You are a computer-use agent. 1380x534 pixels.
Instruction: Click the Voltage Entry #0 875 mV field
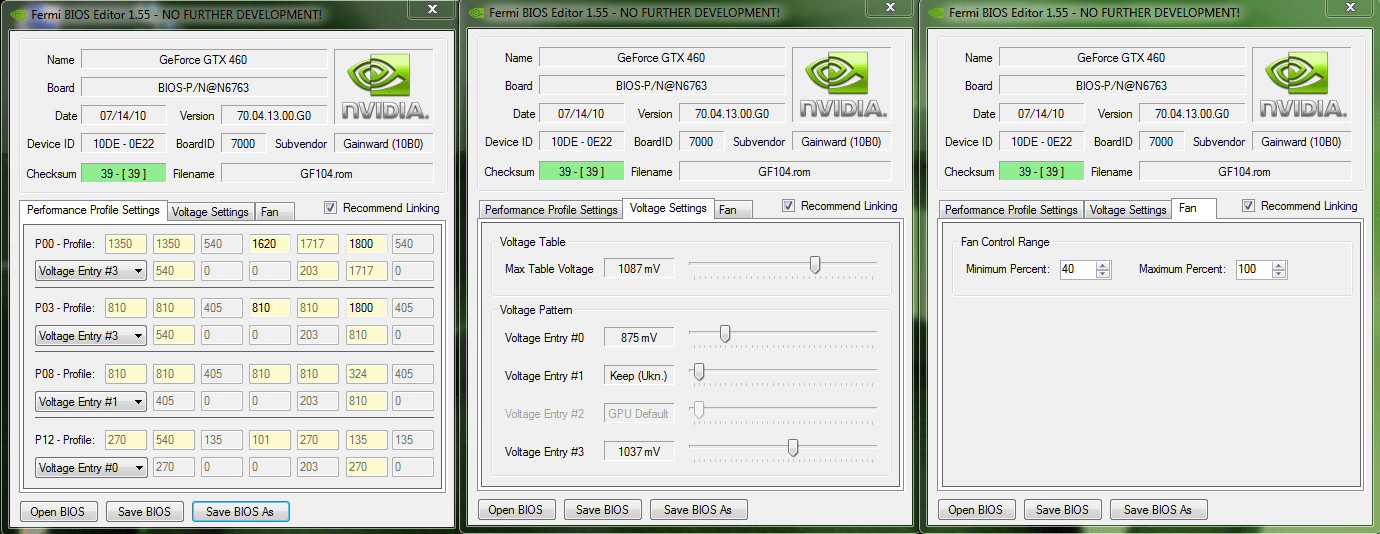(639, 338)
